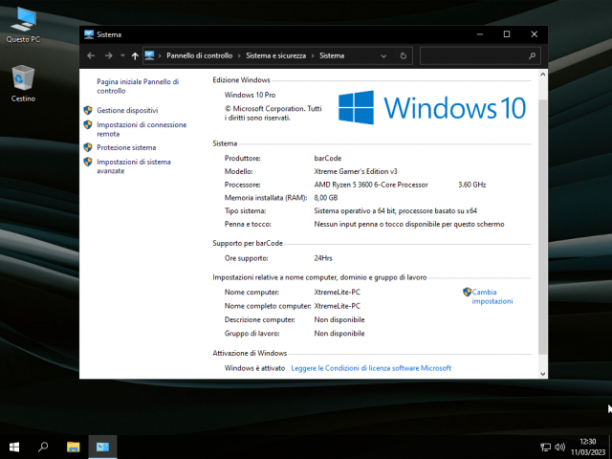Open the Windows Start menu
The height and width of the screenshot is (459, 612).
pyautogui.click(x=14, y=447)
